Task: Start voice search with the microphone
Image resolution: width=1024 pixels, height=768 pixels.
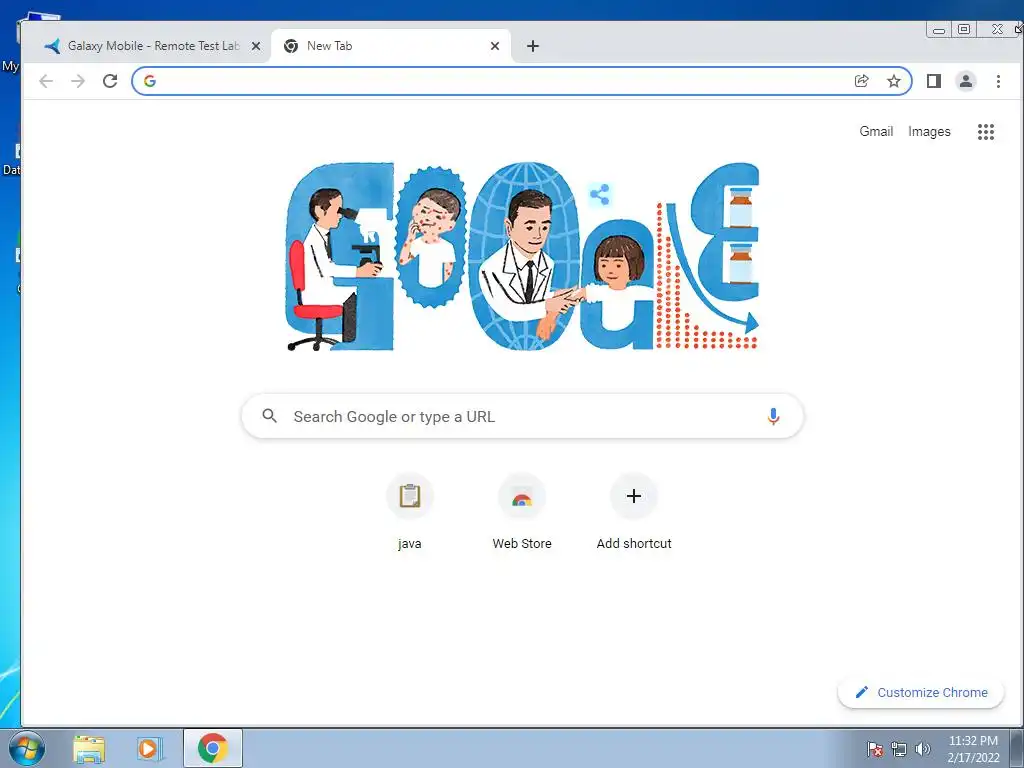Action: point(773,417)
